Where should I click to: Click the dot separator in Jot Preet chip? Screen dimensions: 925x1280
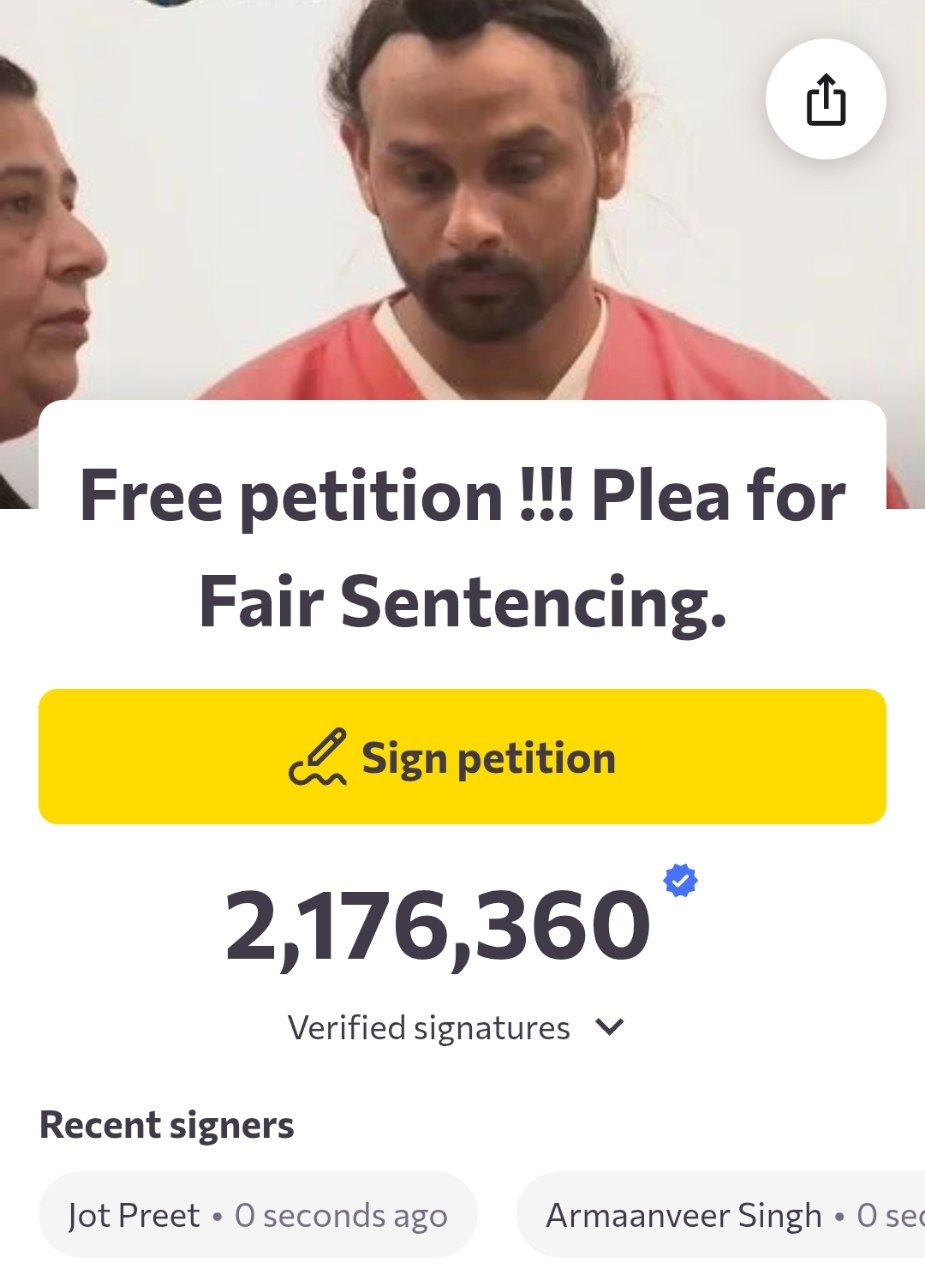pyautogui.click(x=217, y=1217)
